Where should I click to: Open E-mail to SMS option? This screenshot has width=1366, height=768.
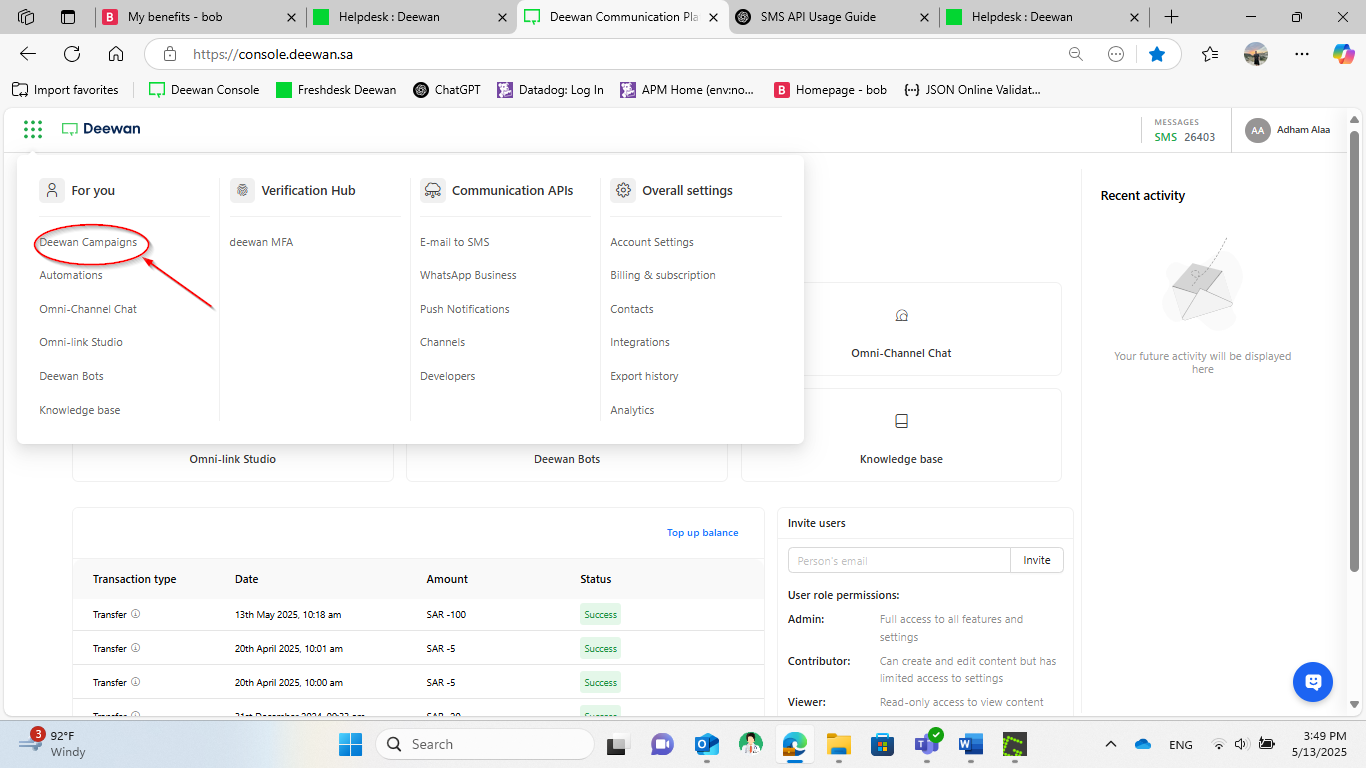[x=455, y=242]
